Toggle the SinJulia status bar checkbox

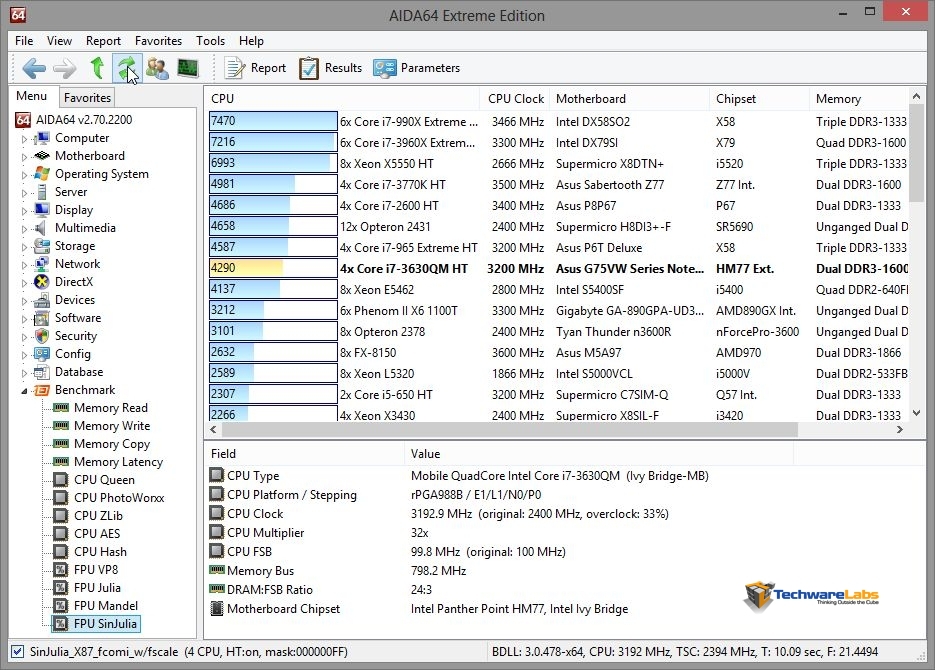click(x=18, y=652)
